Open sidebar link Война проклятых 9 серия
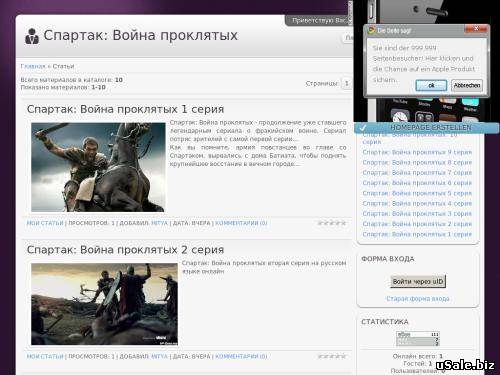The image size is (500, 375). [417, 152]
